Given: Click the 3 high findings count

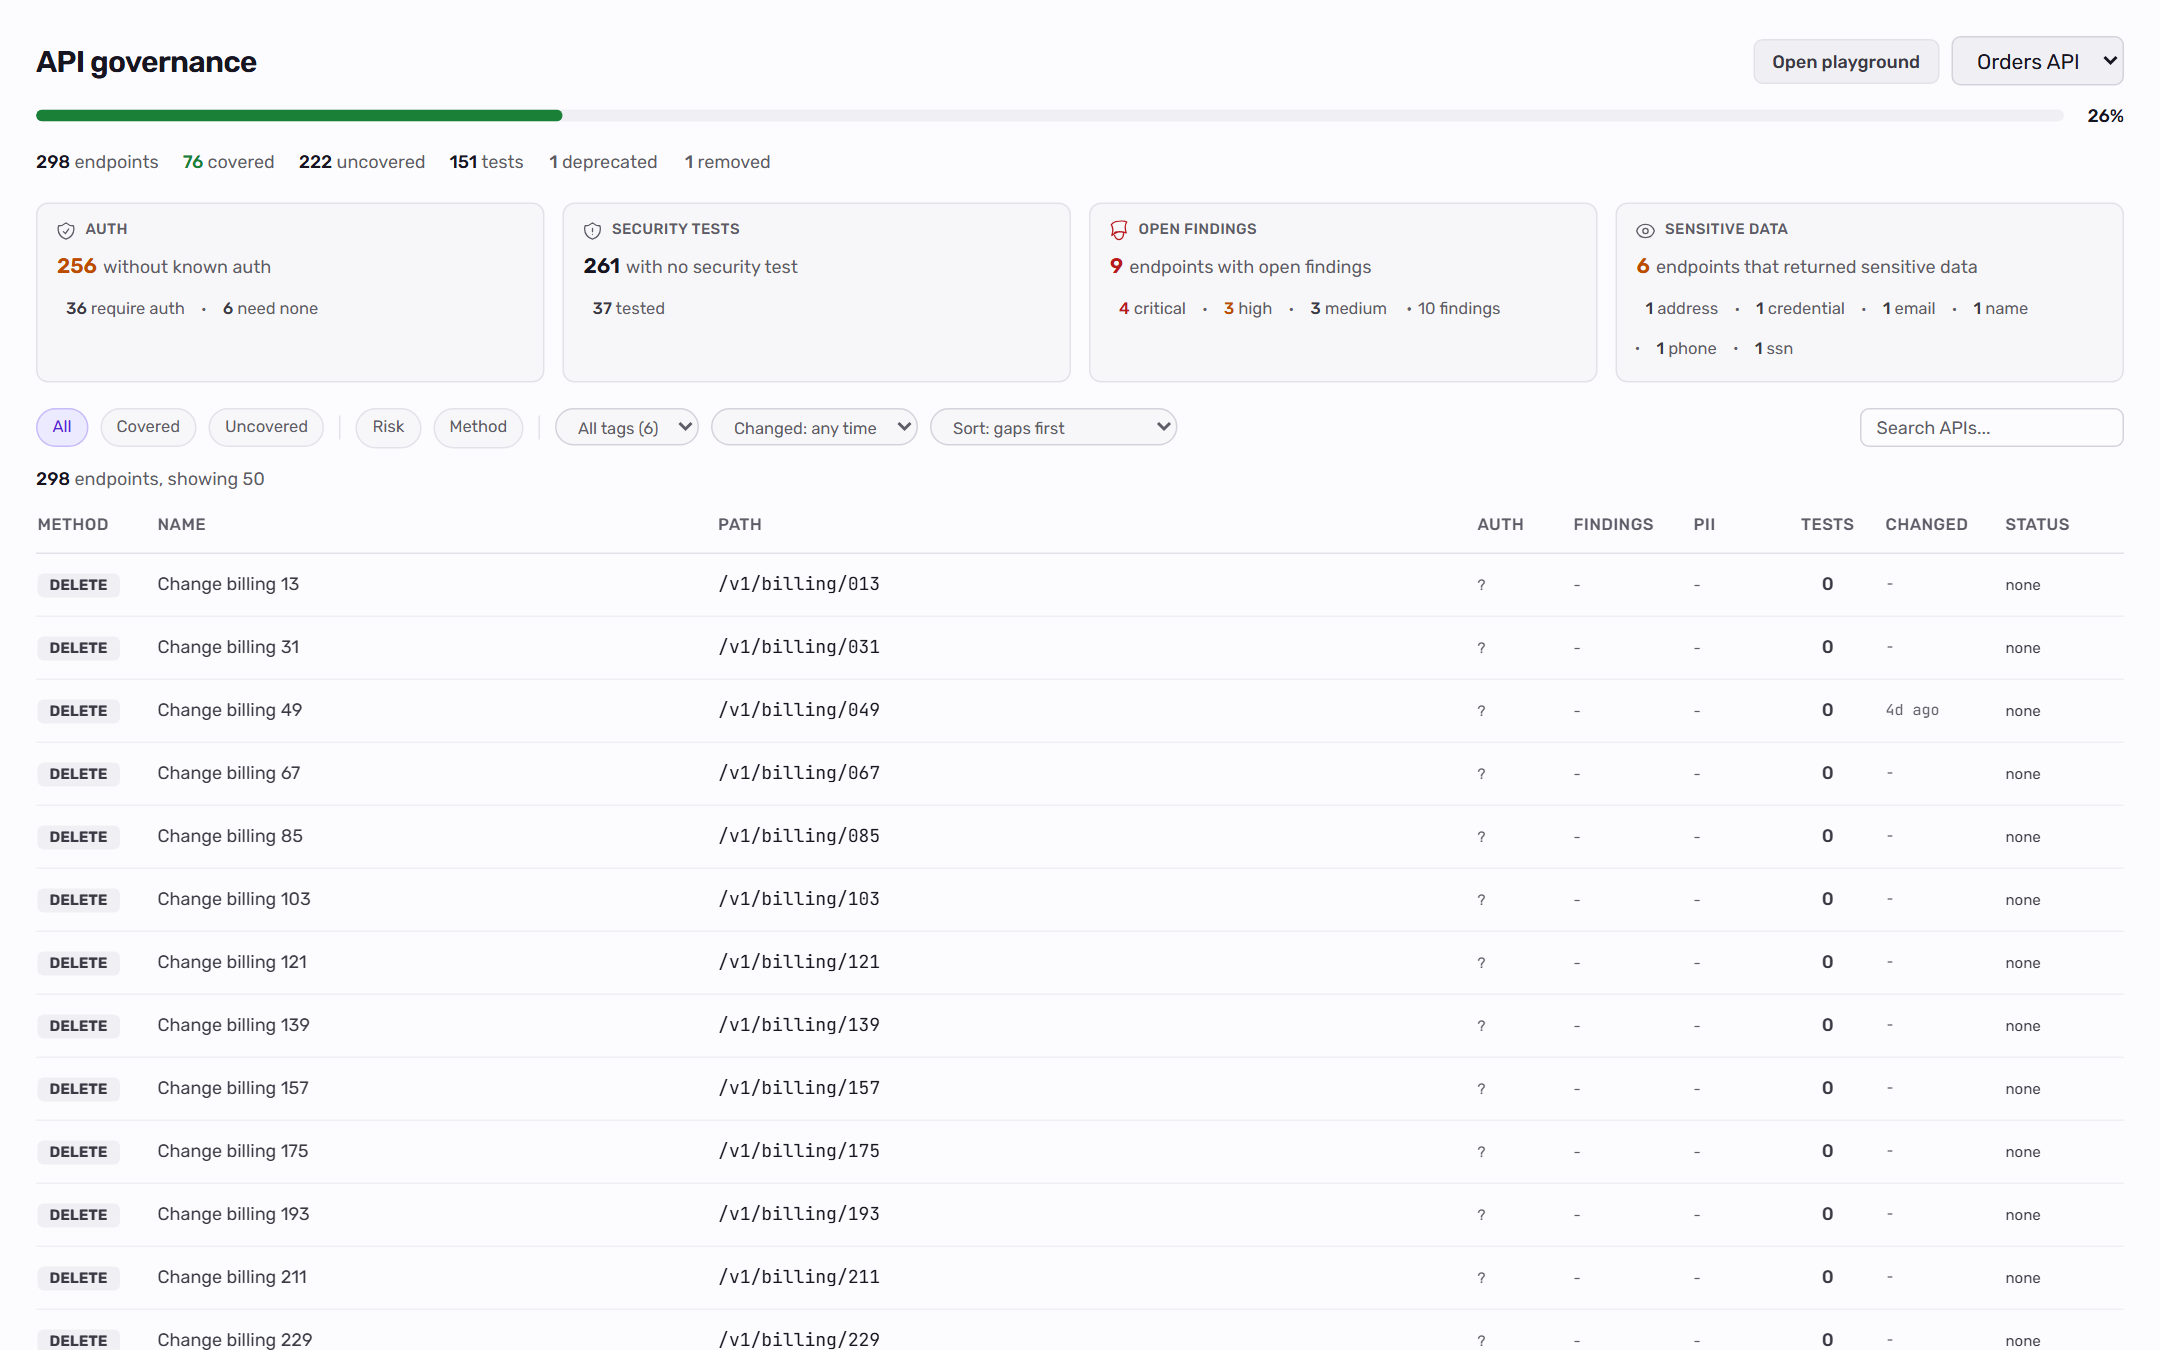Looking at the screenshot, I should pos(1247,308).
